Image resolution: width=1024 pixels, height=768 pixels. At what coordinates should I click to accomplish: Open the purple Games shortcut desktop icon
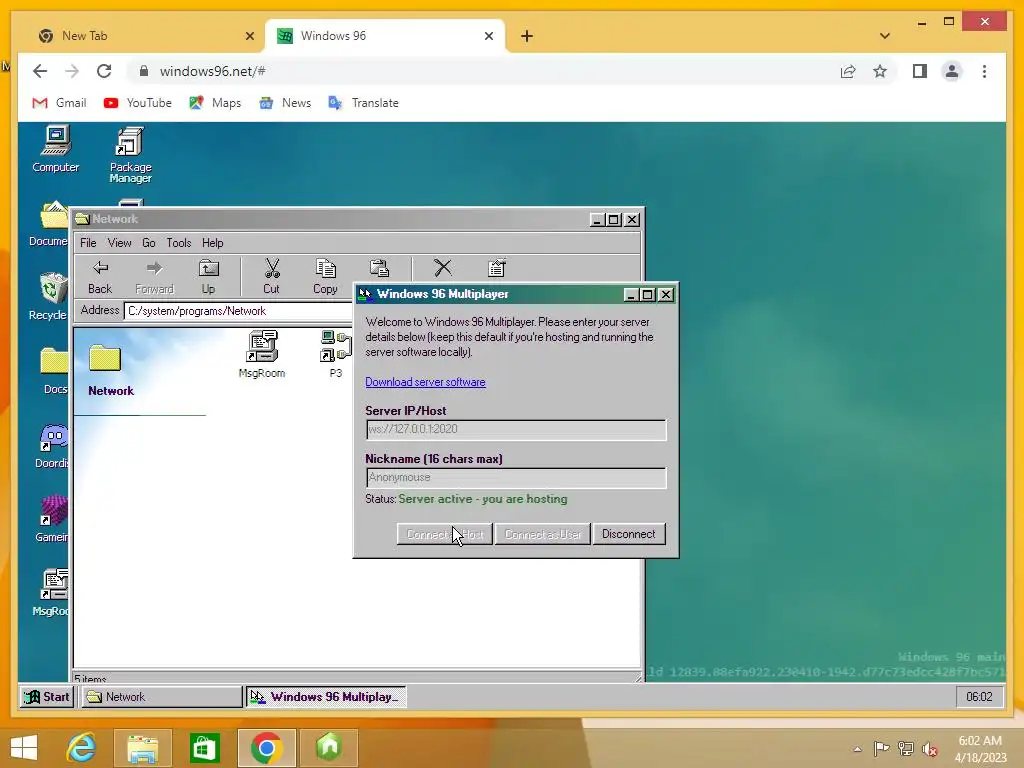pos(52,519)
